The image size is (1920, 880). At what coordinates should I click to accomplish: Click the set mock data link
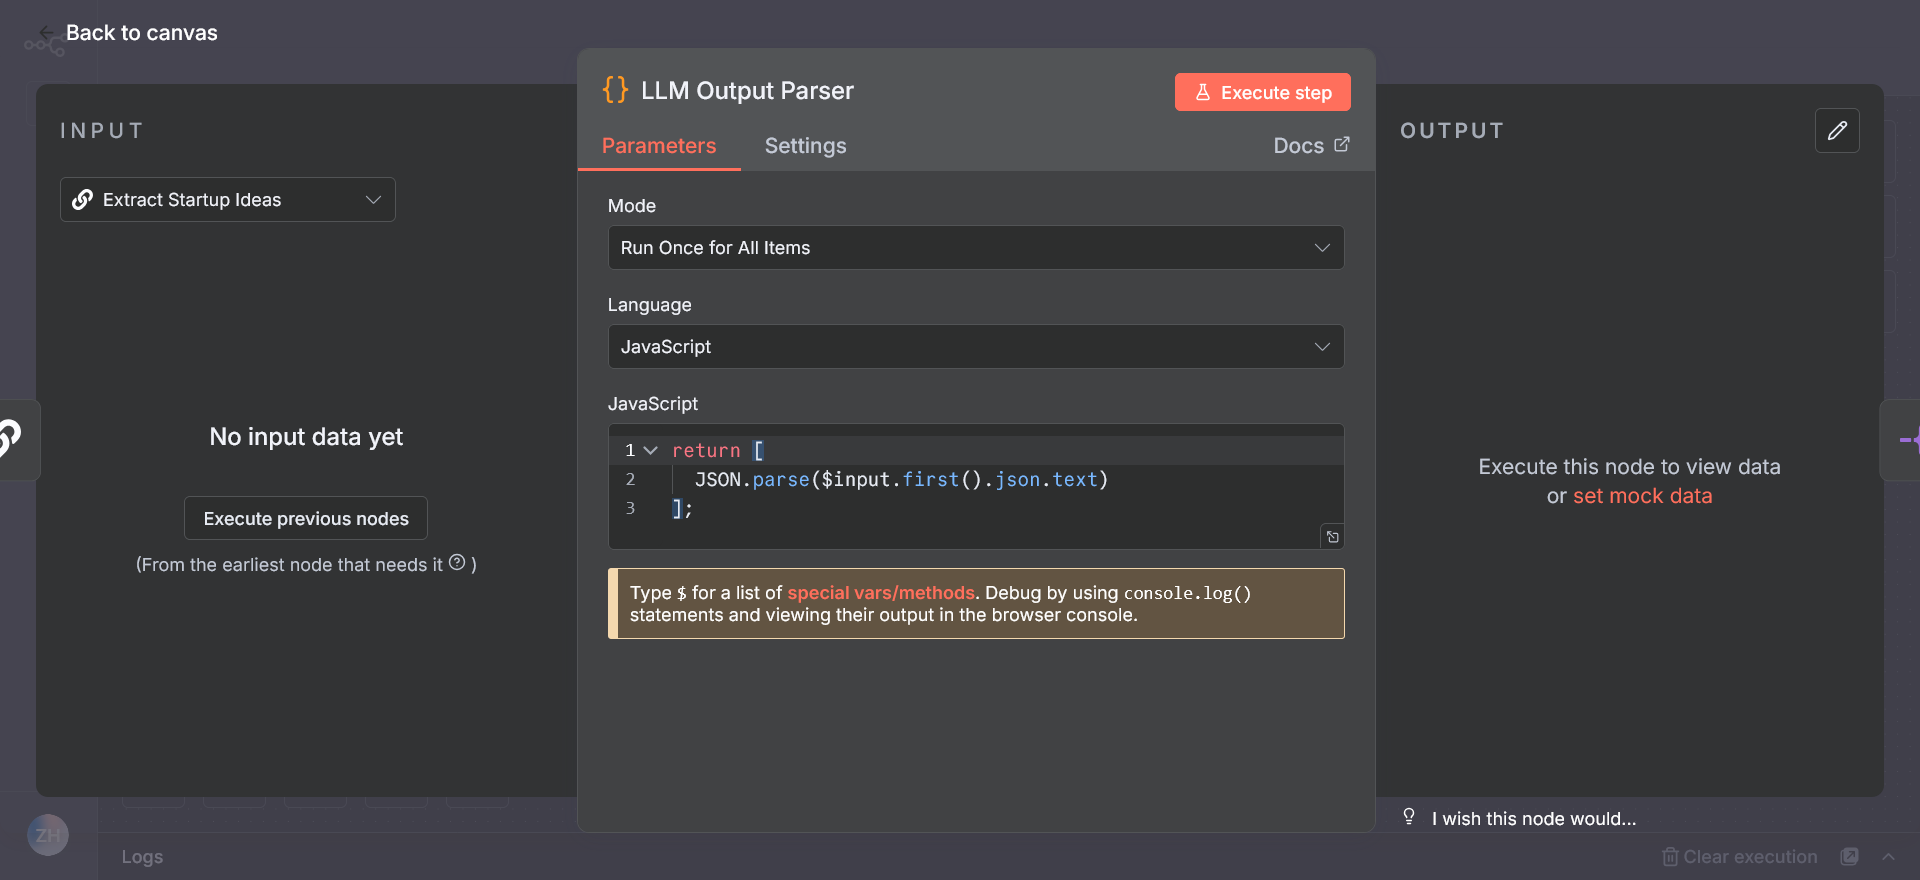pos(1642,496)
